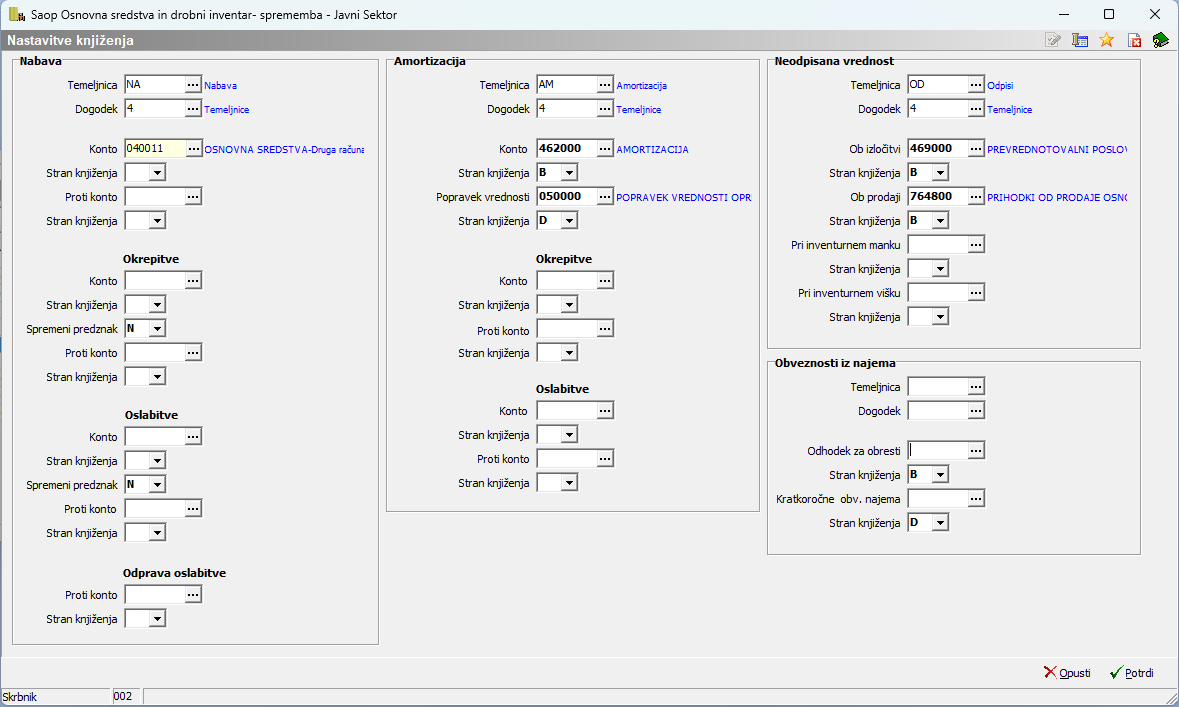Click the Potrdi confirm button
This screenshot has height=707, width=1179.
1132,672
